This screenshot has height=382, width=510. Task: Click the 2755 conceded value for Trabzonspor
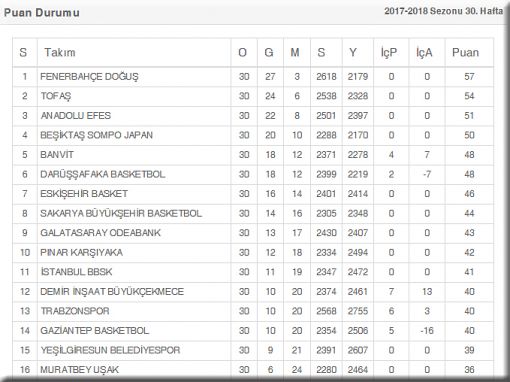coord(358,311)
